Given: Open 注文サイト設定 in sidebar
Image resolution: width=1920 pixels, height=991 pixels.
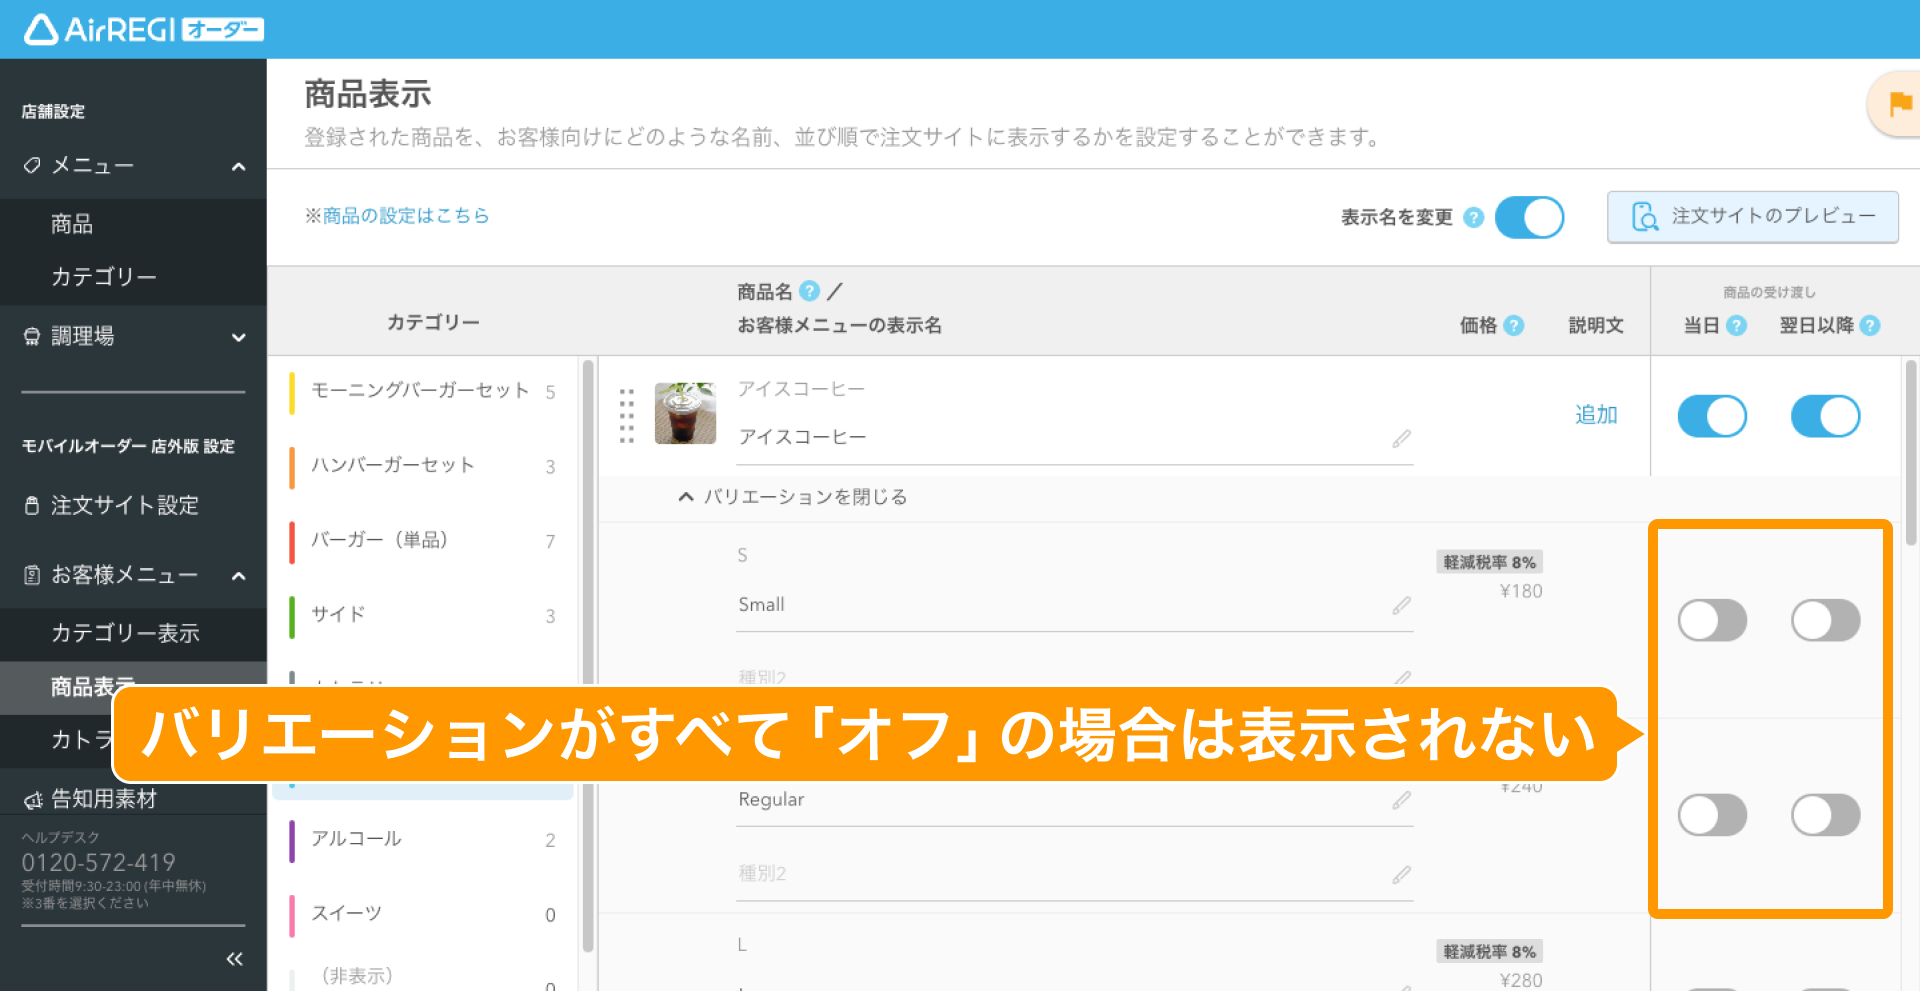Looking at the screenshot, I should 125,506.
